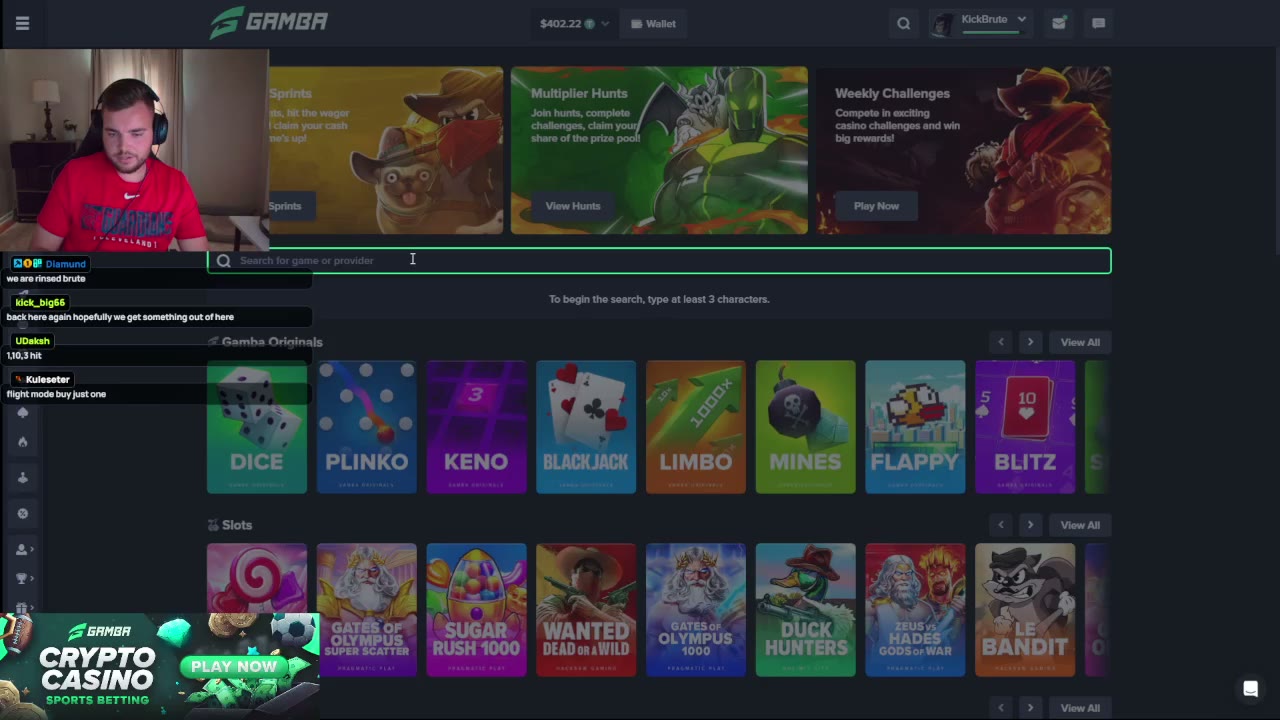Go to previous Slots games
The image size is (1280, 720).
(1001, 525)
